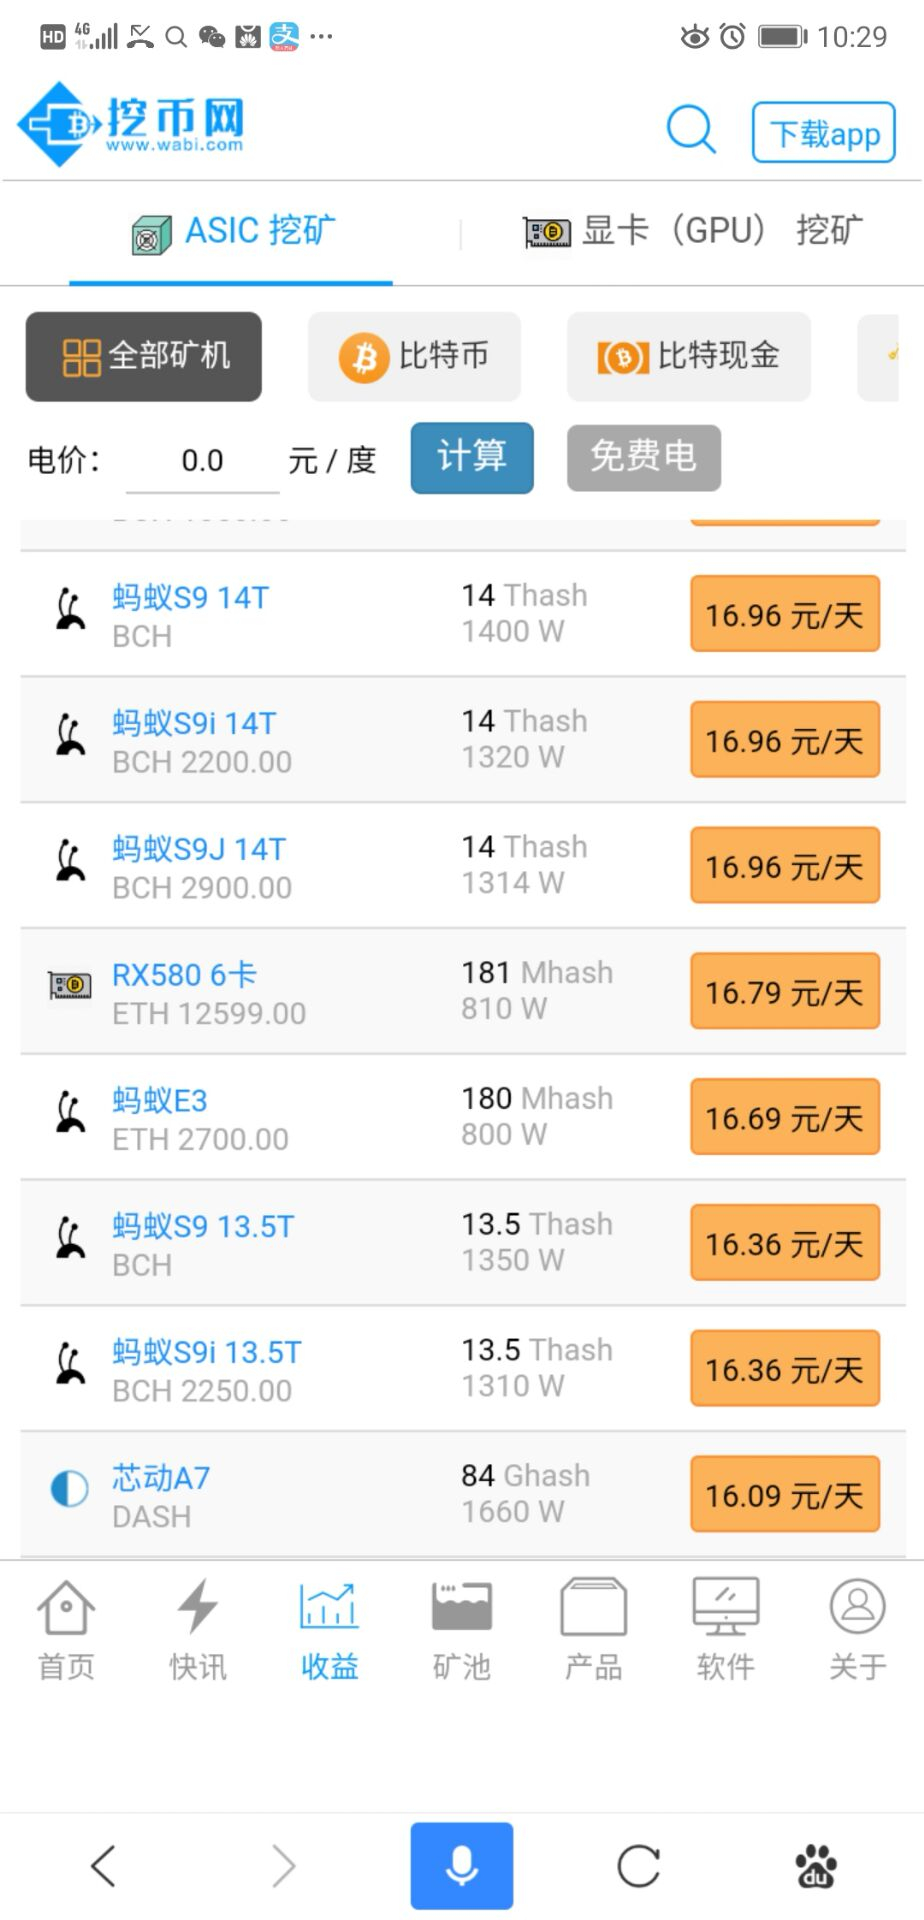Tap the Baidu paw icon
Image resolution: width=924 pixels, height=1920 pixels.
[x=815, y=1866]
